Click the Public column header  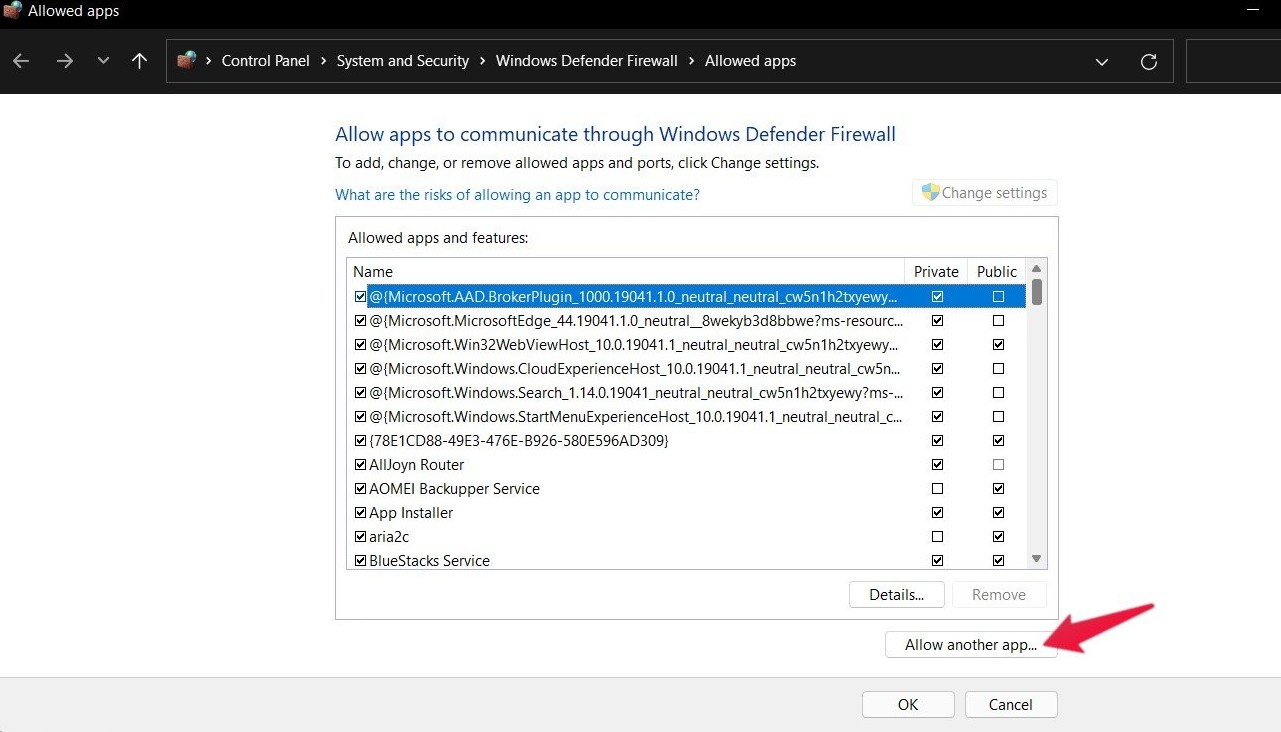(997, 272)
